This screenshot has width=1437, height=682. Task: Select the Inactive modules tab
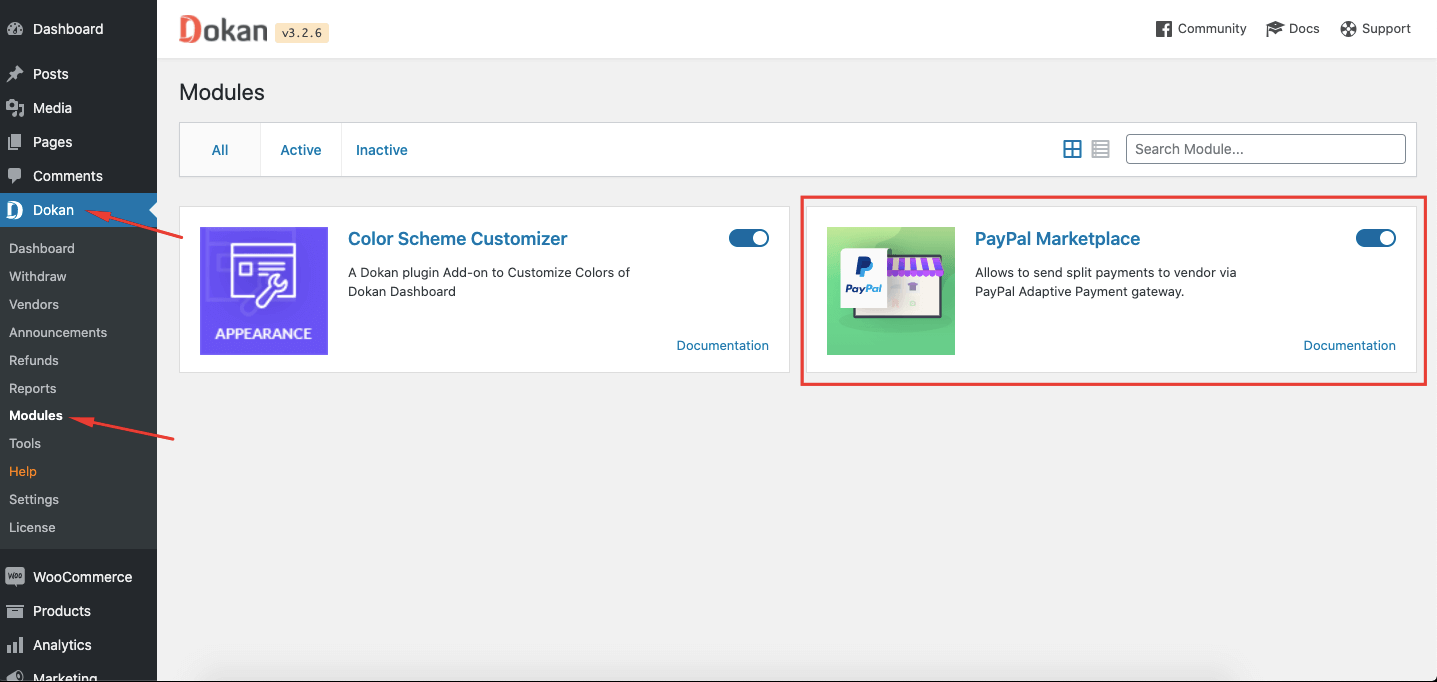[x=382, y=150]
